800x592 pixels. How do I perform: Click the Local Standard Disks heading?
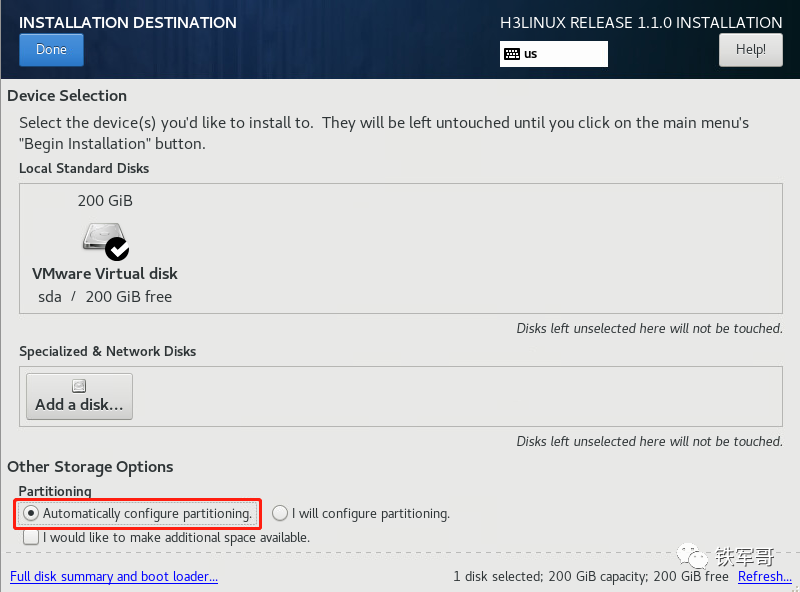(84, 168)
